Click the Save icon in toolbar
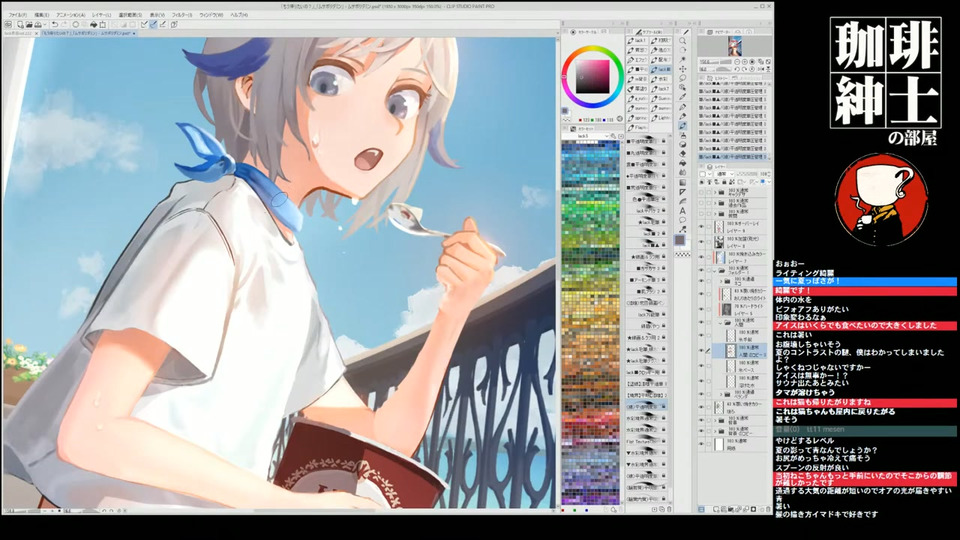 [x=38, y=25]
